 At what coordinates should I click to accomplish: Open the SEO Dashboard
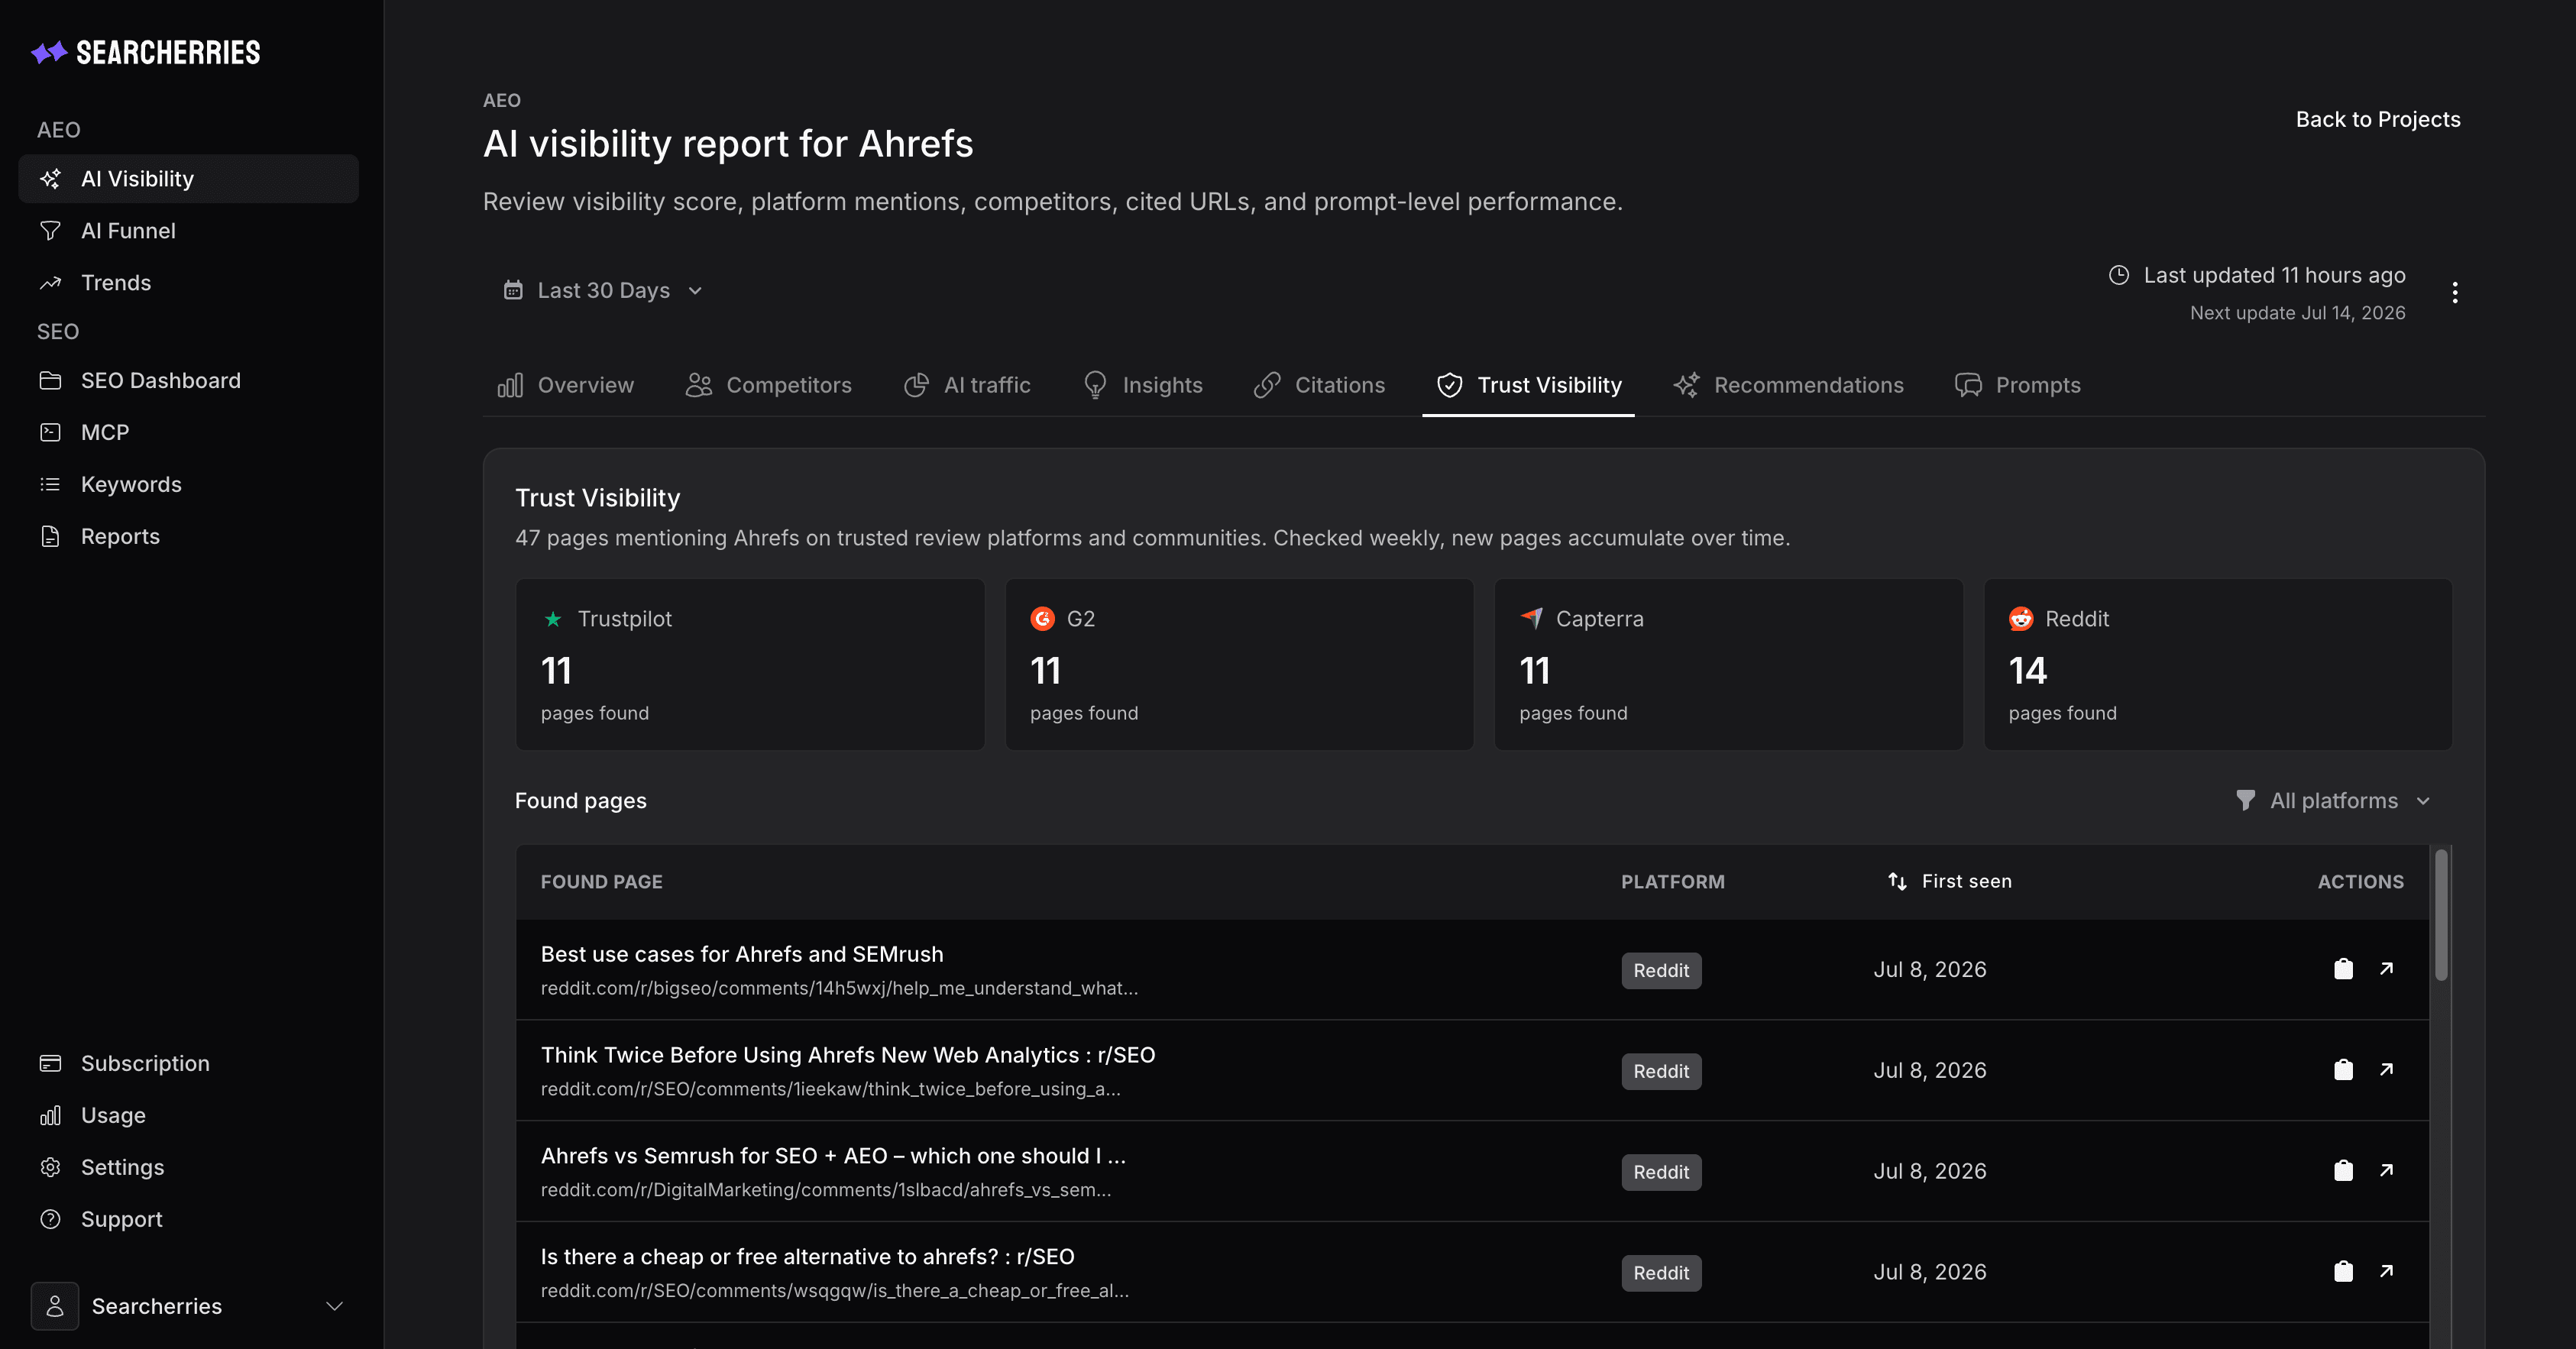click(188, 381)
